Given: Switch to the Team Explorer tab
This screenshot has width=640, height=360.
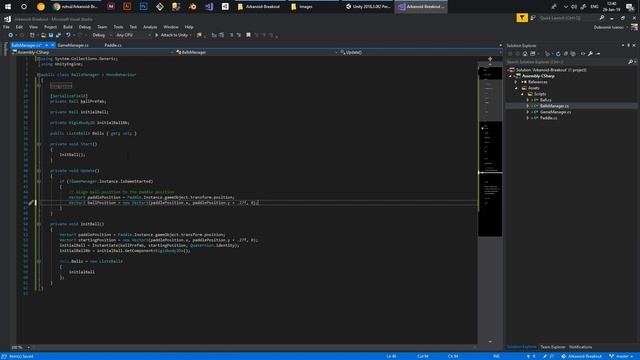Looking at the screenshot, I should click(x=553, y=347).
